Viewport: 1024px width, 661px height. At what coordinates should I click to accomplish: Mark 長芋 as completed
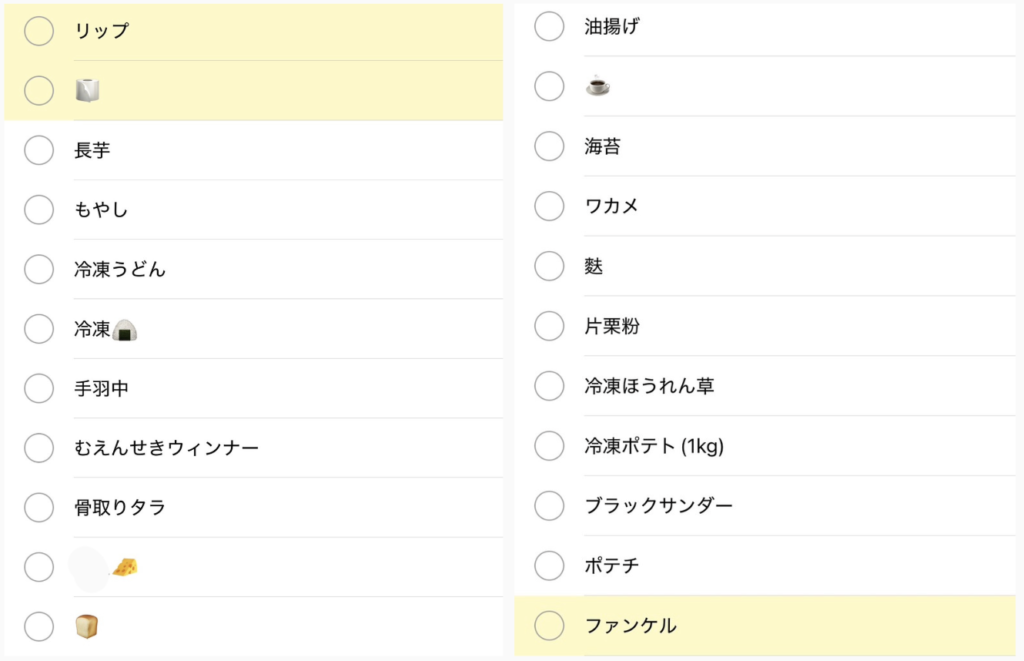39,150
